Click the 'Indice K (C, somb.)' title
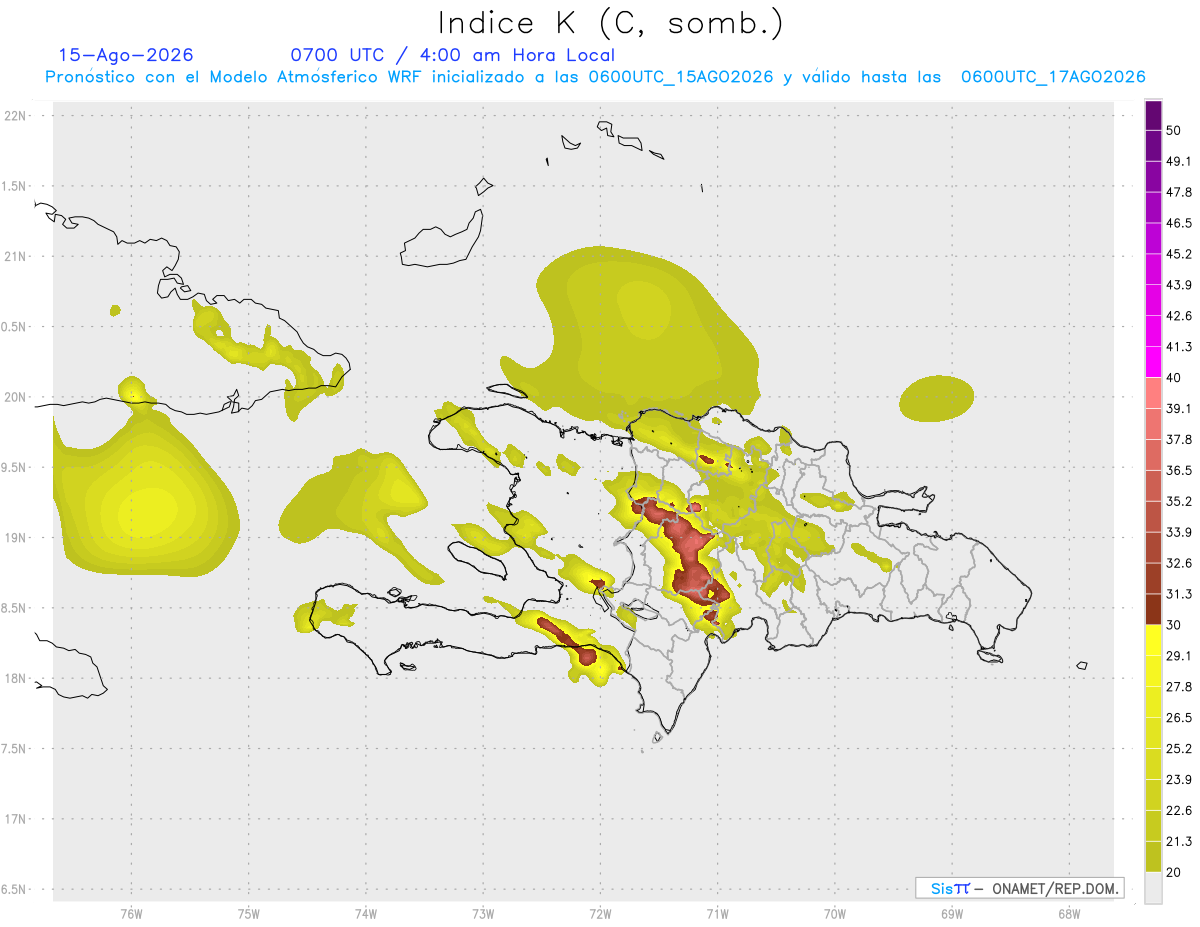Viewport: 1200px width, 927px height. [x=610, y=23]
